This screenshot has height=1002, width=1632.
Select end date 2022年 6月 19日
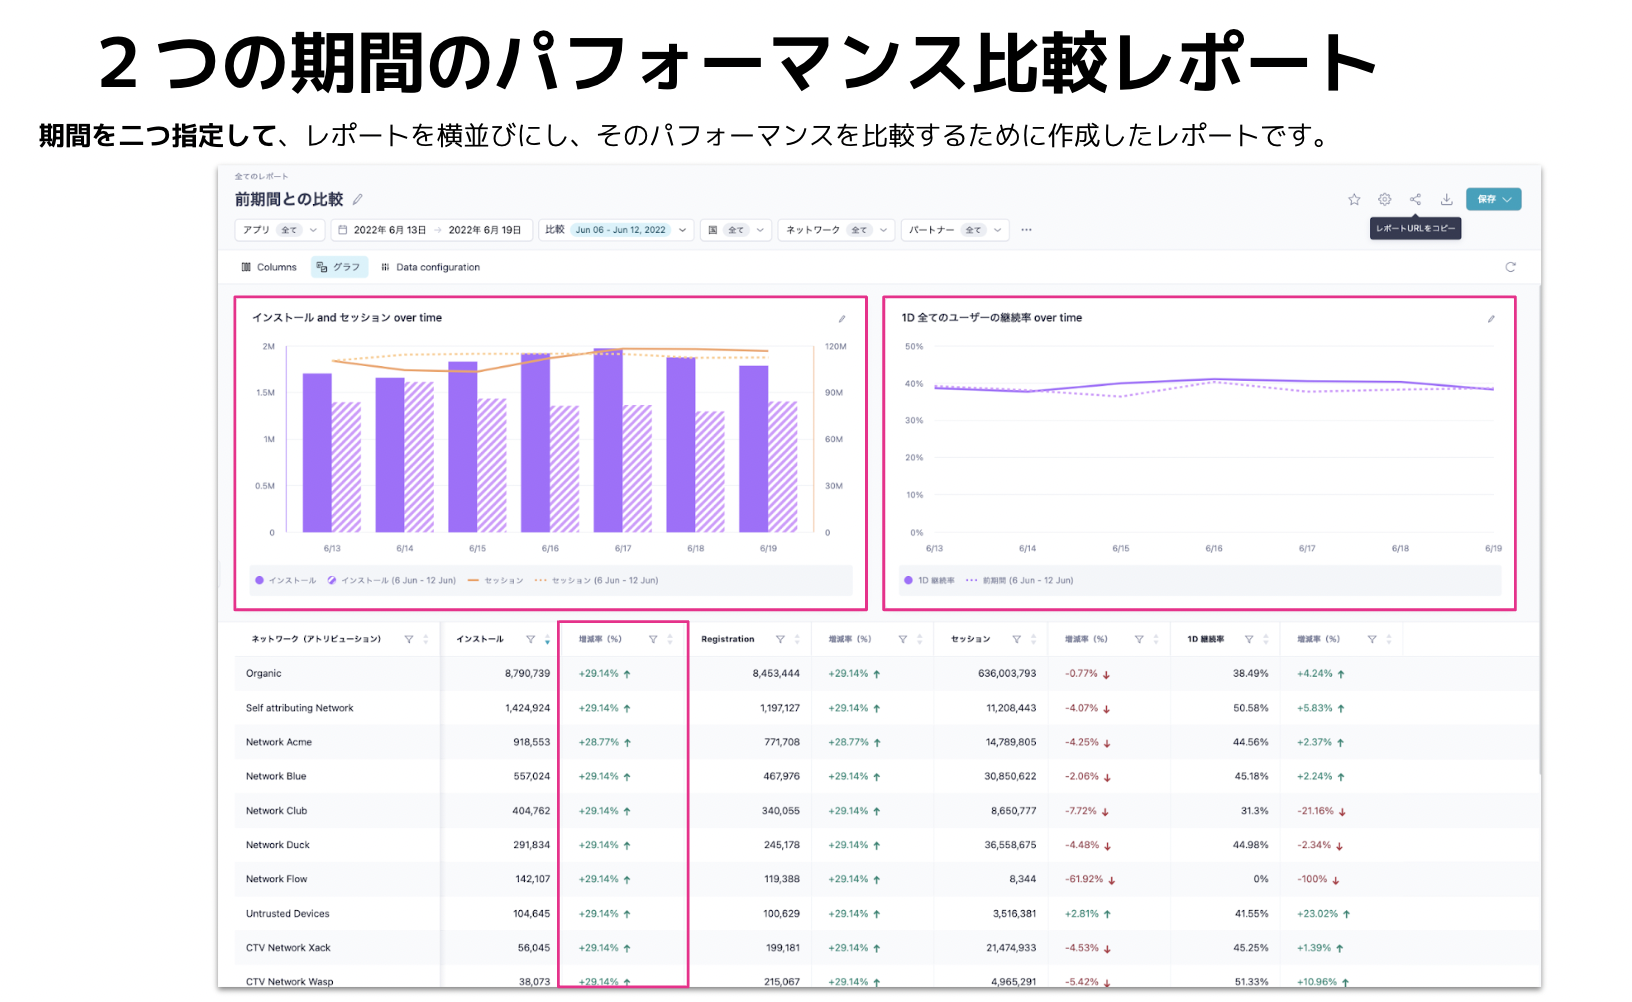tap(485, 230)
